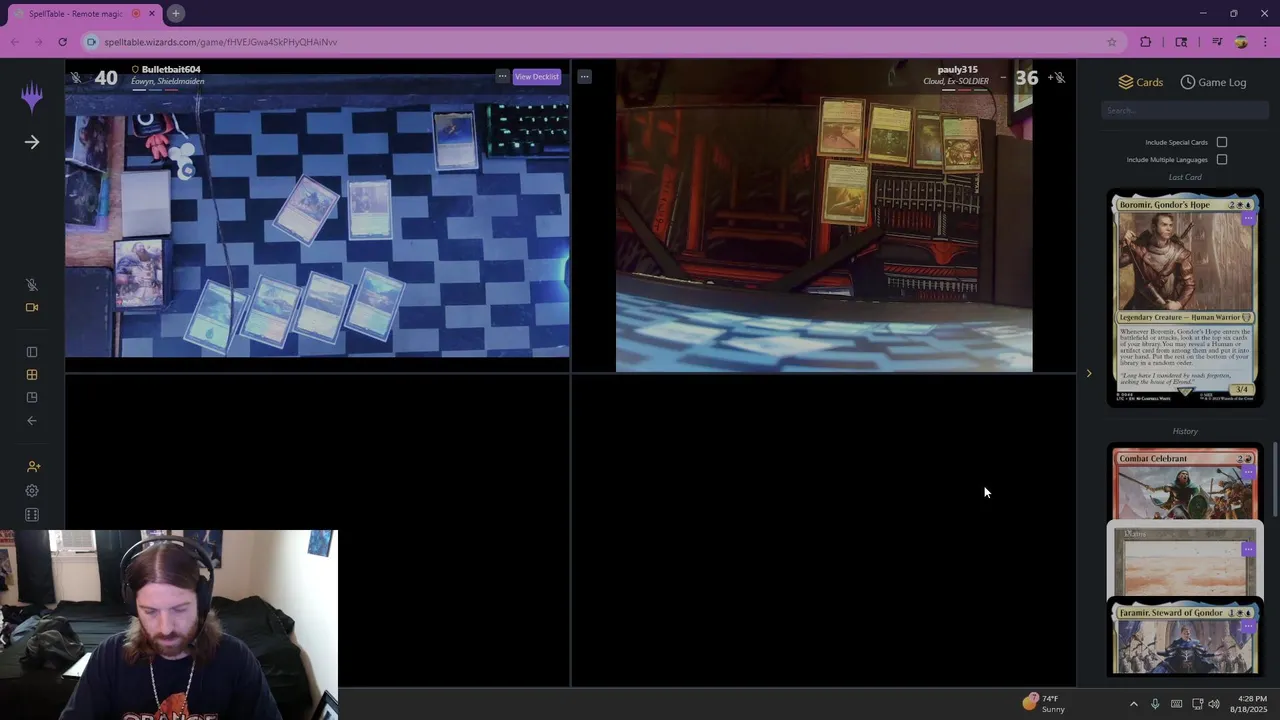Click the commander name Cloud, Ex-SOLDIER
1280x720 pixels.
[x=956, y=81]
